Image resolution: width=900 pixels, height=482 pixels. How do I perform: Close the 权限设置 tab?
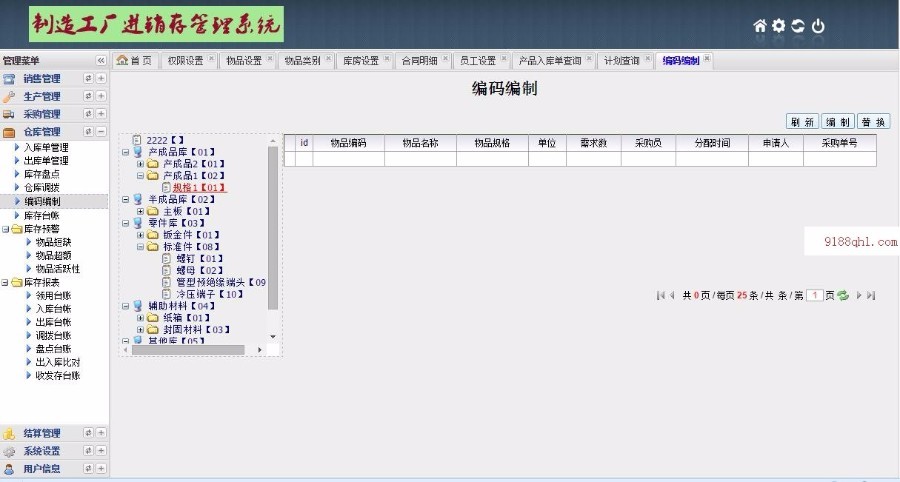coord(211,58)
